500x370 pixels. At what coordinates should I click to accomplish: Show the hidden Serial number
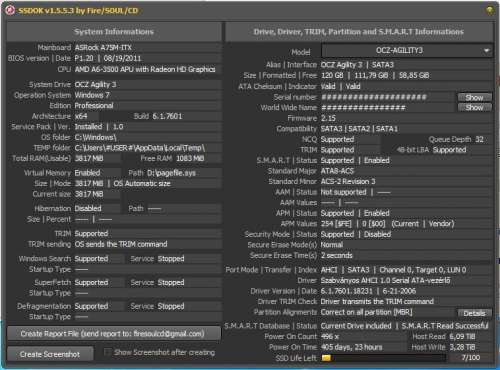tap(474, 97)
